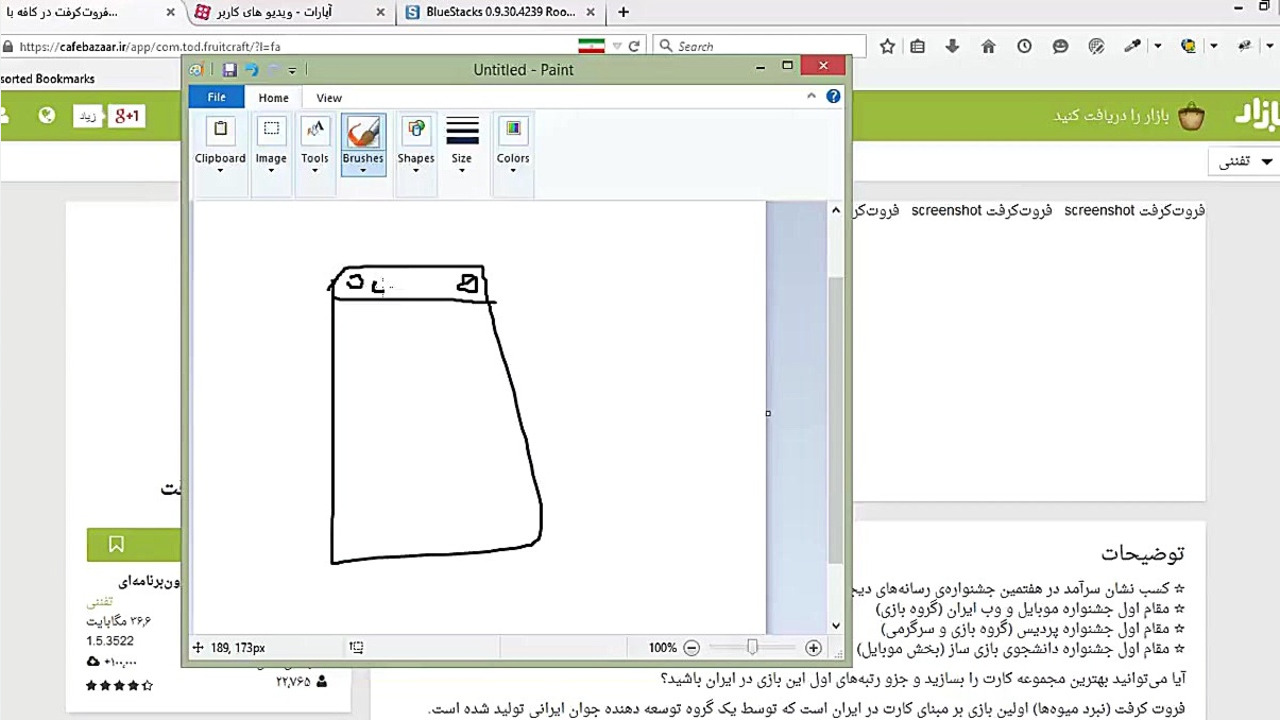Image resolution: width=1280 pixels, height=720 pixels.
Task: Collapse the ribbon with the chevron arrow
Action: click(x=811, y=96)
